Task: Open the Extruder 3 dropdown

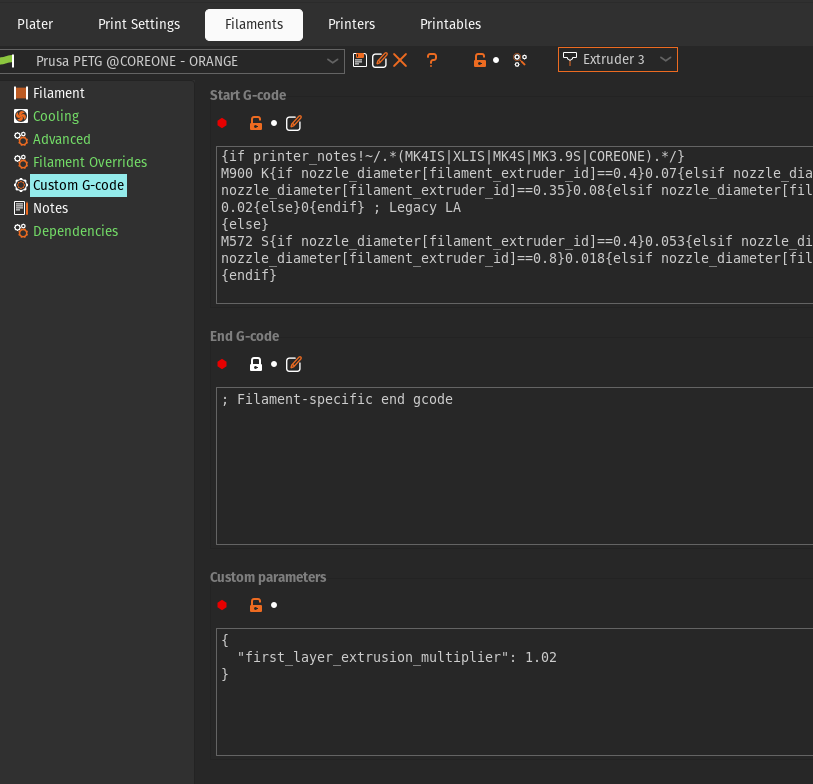Action: (x=618, y=60)
